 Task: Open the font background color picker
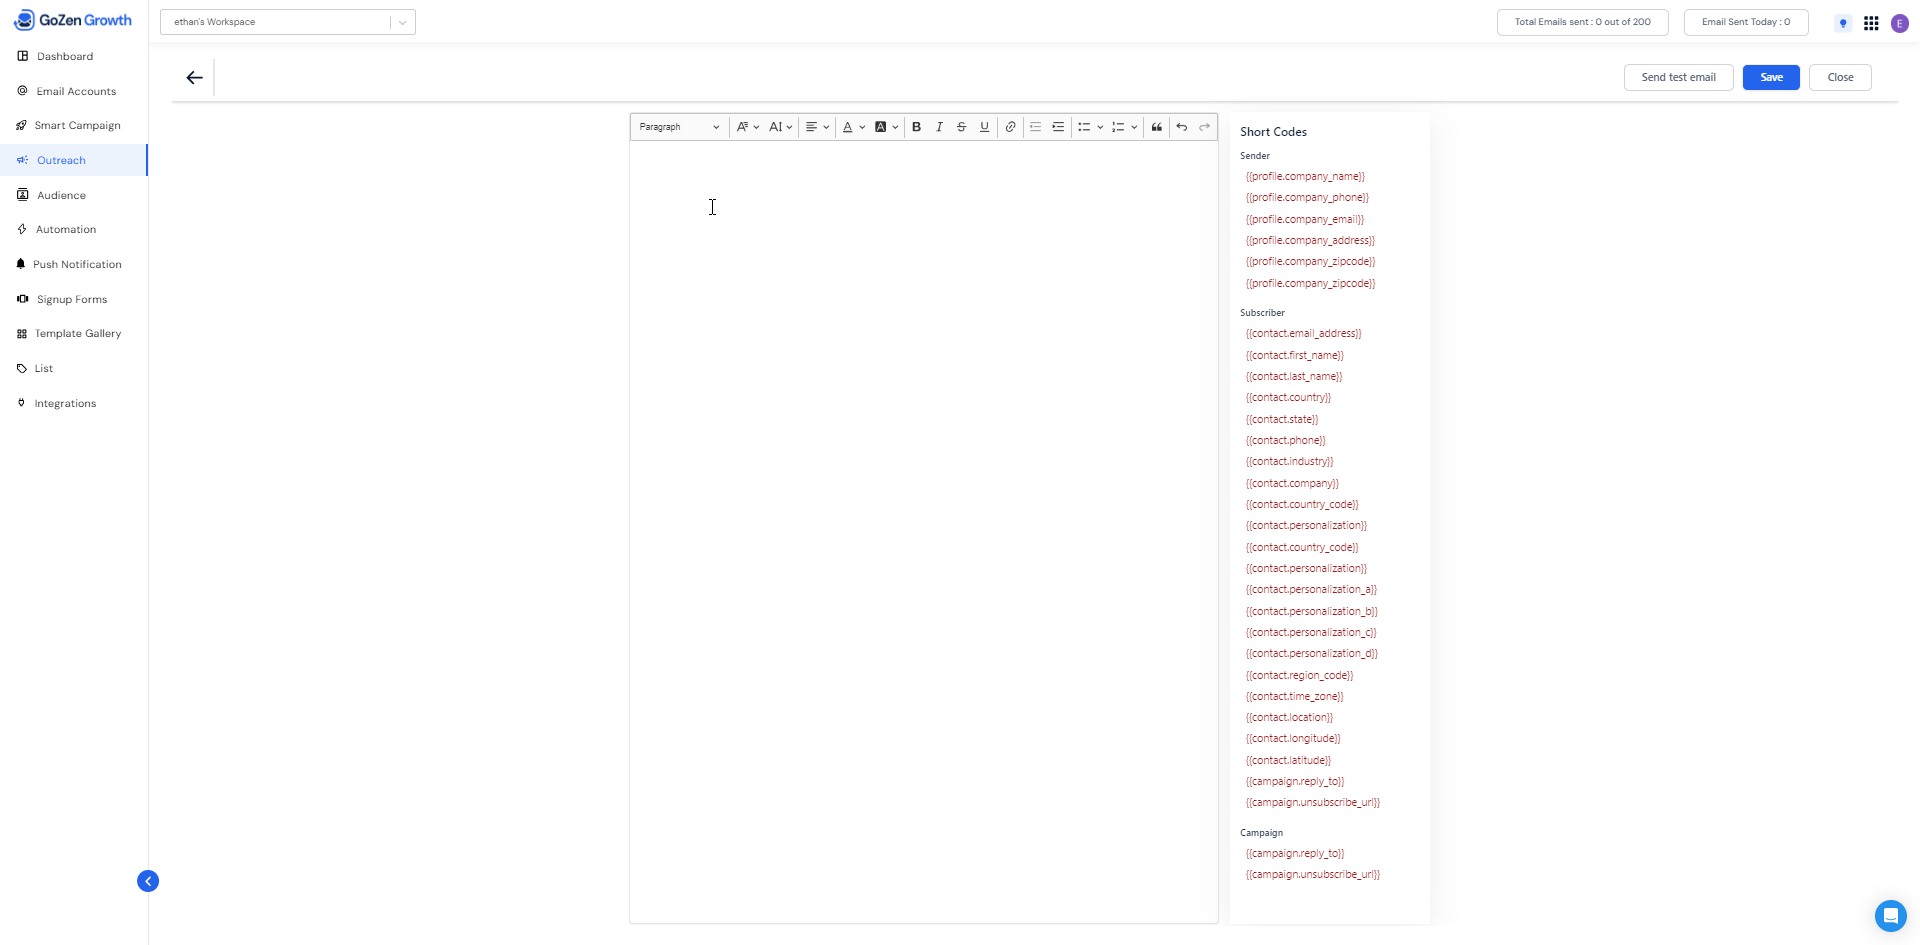tap(886, 127)
